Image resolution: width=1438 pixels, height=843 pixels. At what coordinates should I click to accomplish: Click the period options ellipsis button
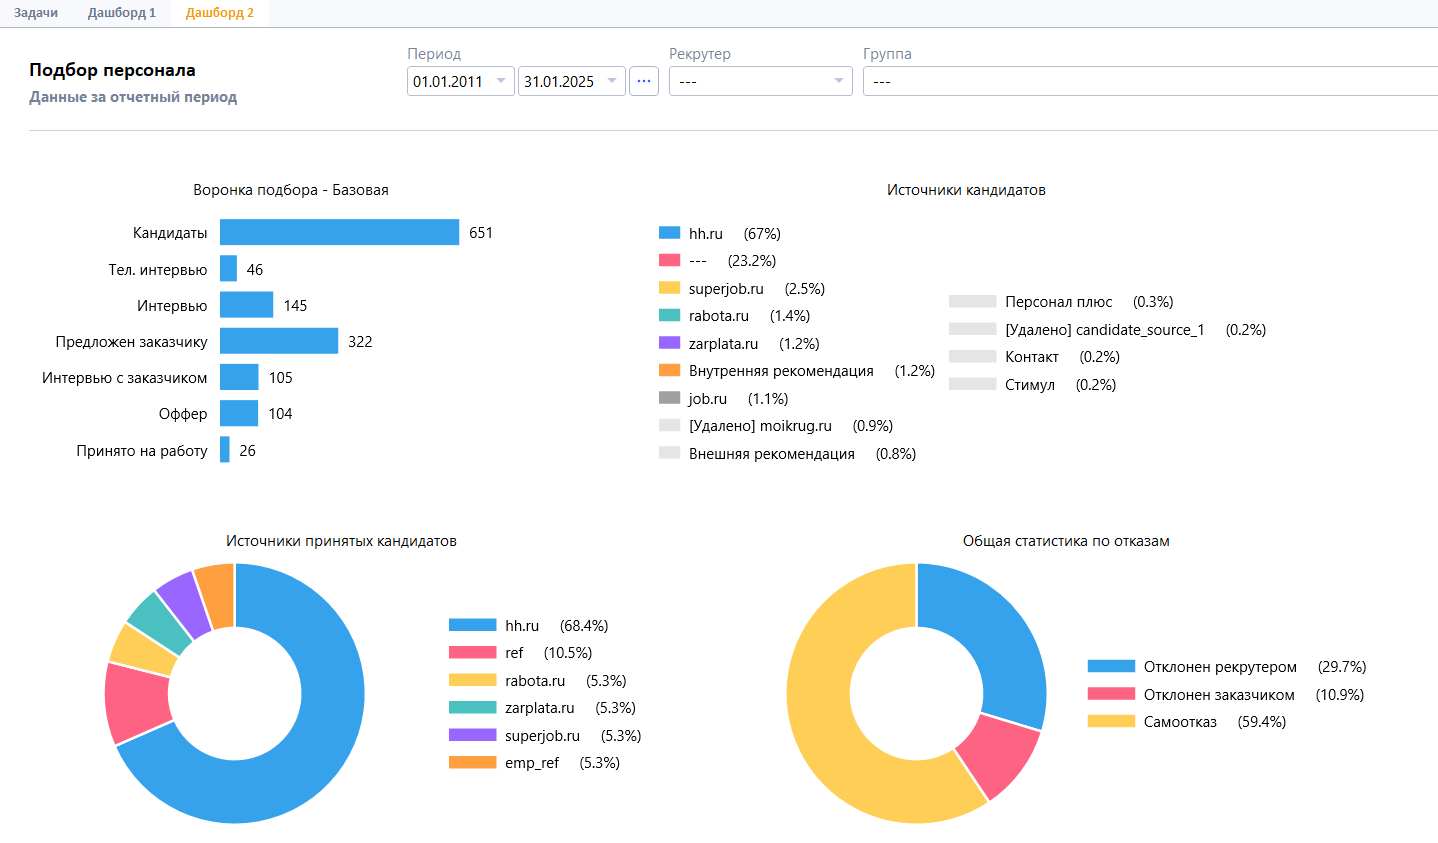[x=644, y=81]
